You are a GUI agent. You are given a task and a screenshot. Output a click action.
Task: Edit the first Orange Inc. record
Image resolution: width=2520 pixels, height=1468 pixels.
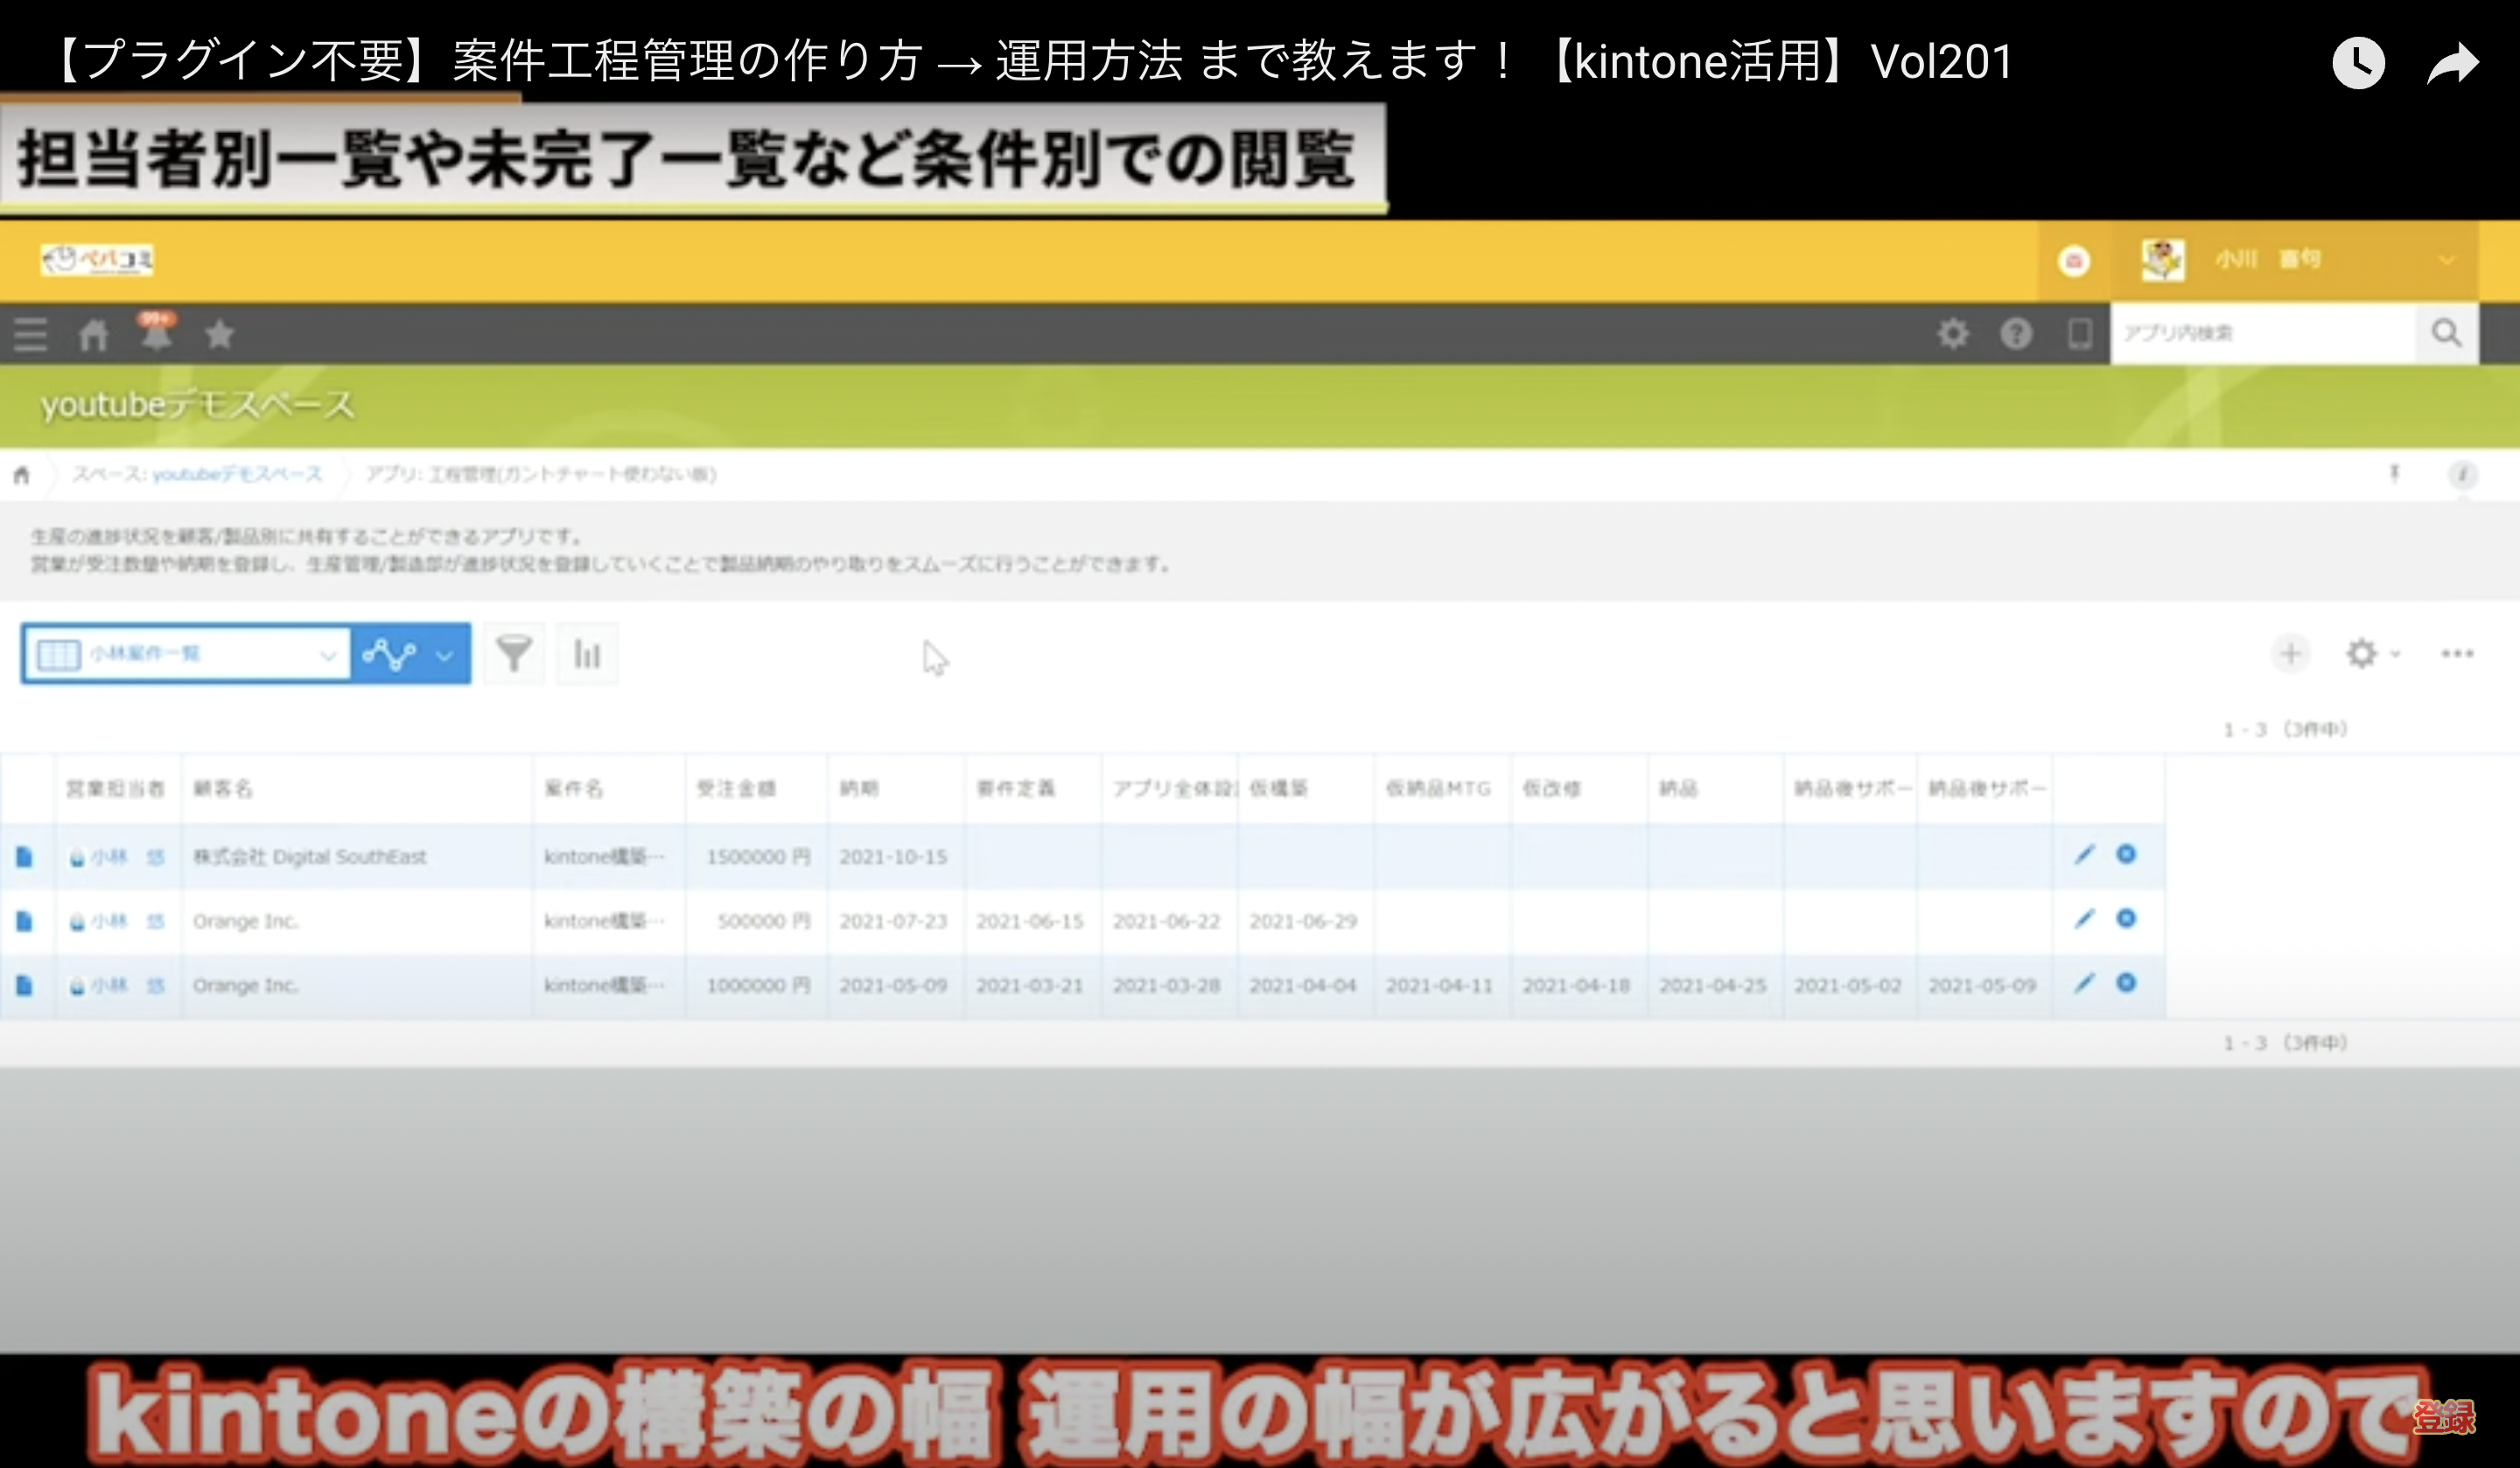tap(2084, 919)
